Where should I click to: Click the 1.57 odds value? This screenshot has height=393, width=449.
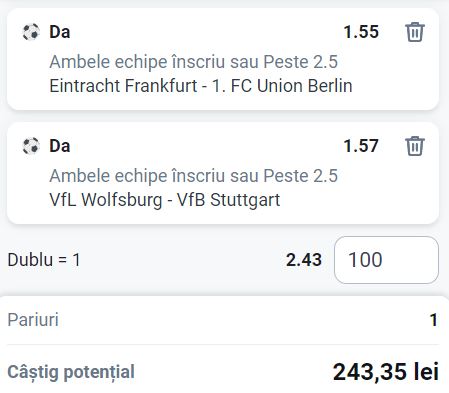point(361,146)
